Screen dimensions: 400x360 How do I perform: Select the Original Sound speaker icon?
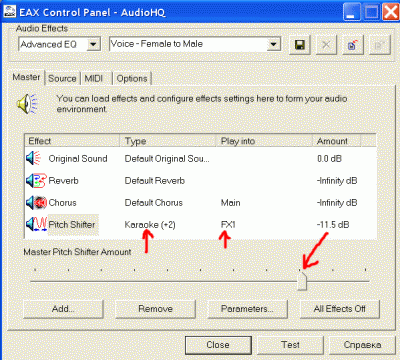pyautogui.click(x=34, y=158)
